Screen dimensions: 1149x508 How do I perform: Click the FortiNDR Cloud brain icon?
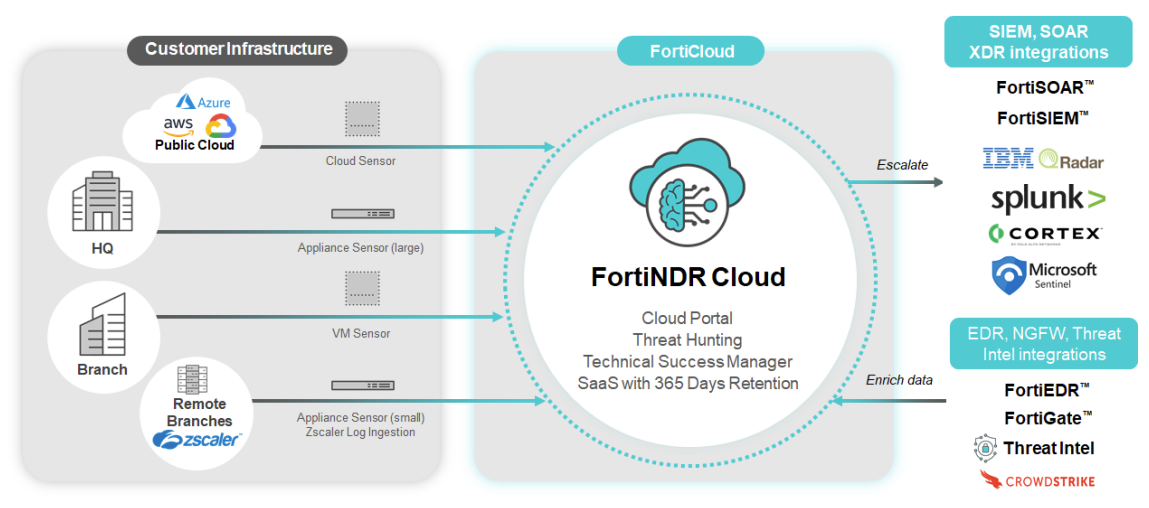687,194
